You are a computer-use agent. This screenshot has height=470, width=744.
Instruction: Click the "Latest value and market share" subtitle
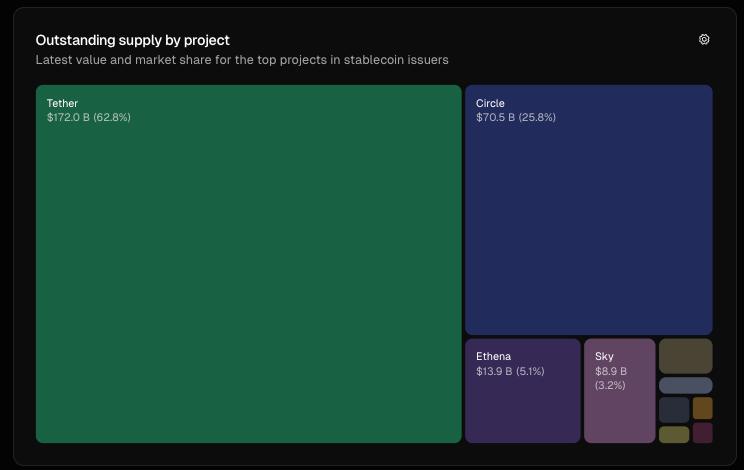tap(242, 60)
